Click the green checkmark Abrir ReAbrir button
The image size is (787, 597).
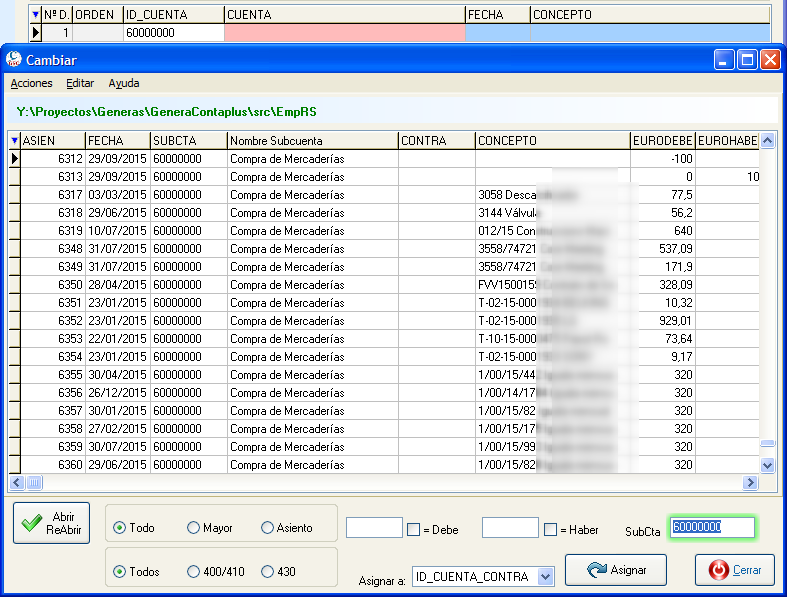tap(51, 523)
